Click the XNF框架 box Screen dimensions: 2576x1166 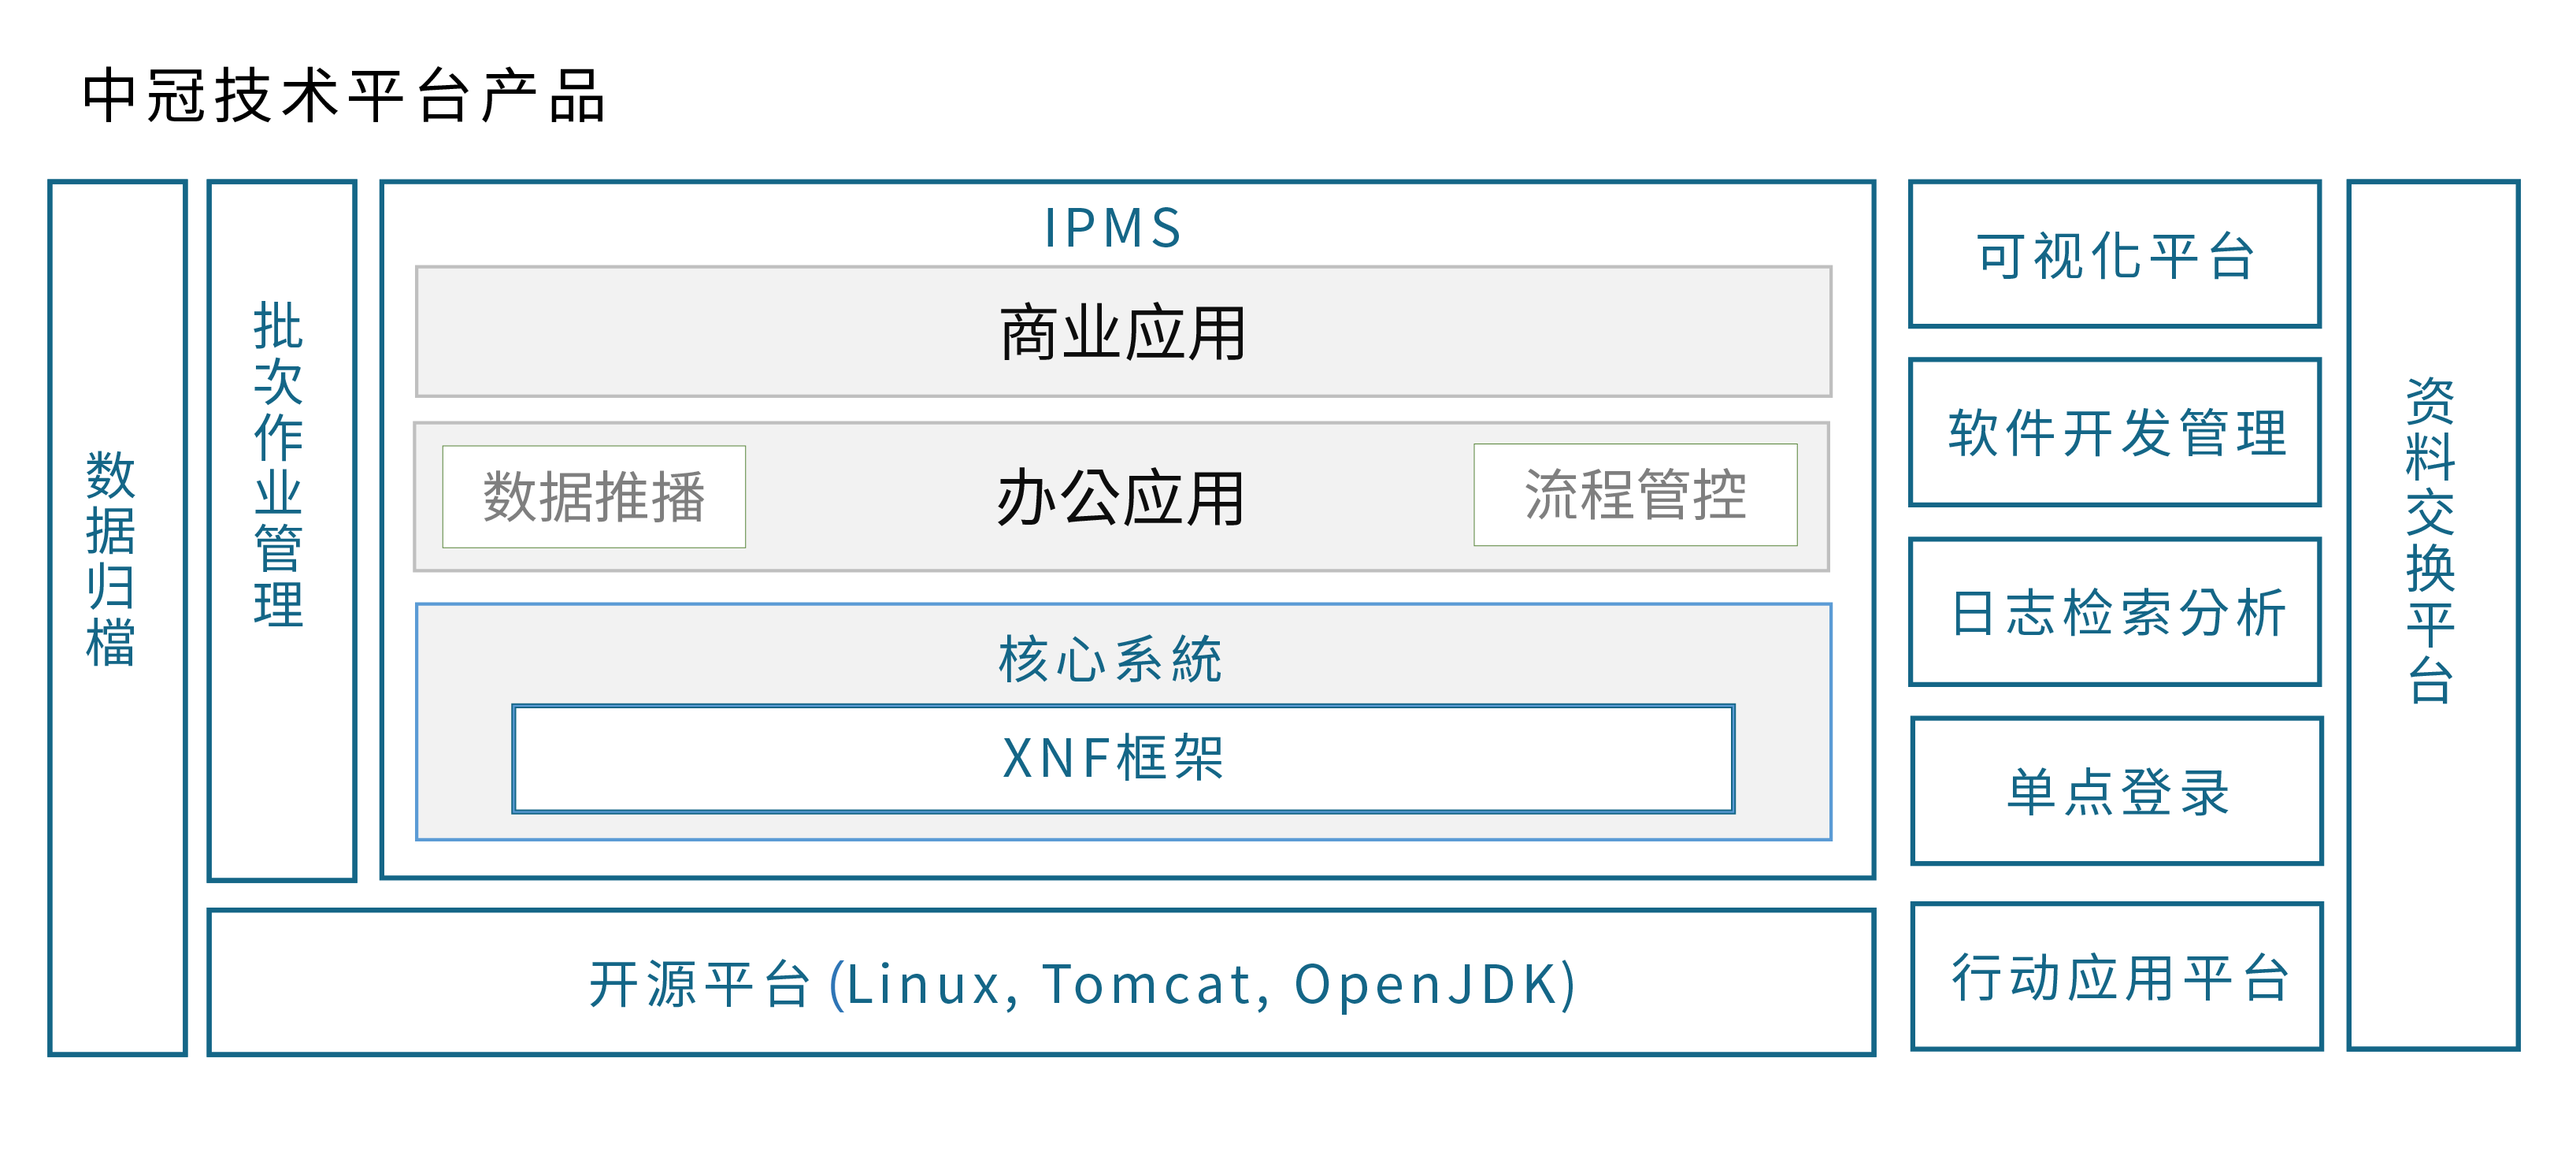[x=1123, y=759]
